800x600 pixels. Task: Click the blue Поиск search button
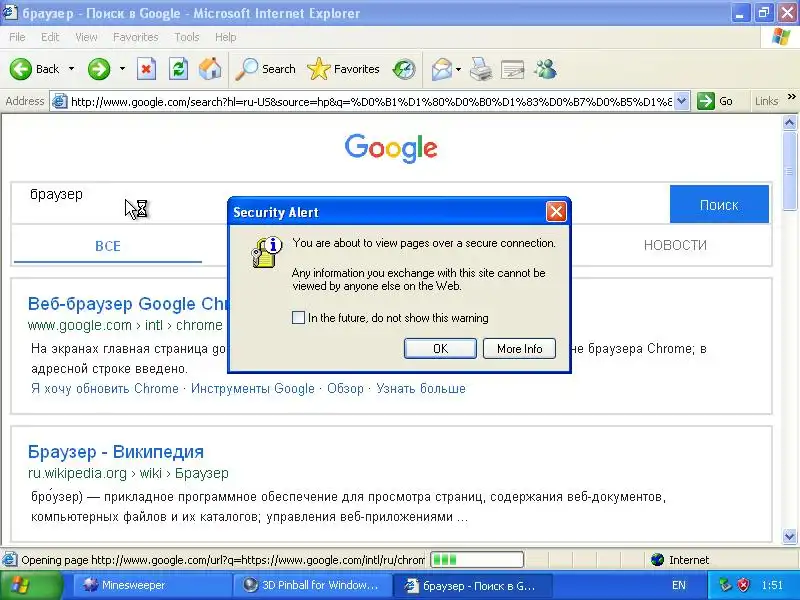(719, 205)
